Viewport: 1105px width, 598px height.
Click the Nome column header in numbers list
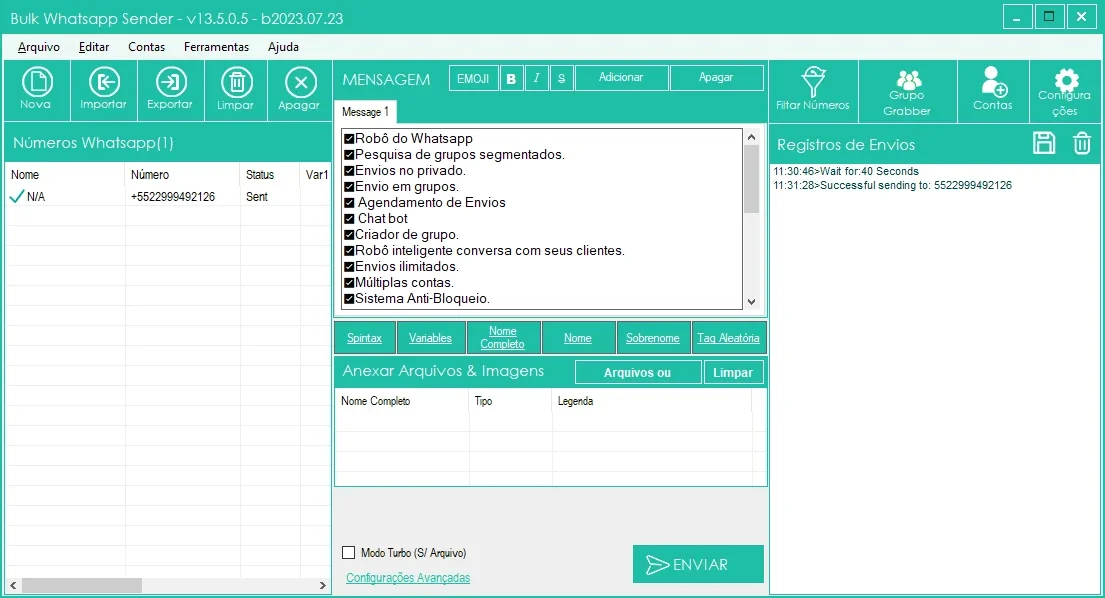(65, 175)
